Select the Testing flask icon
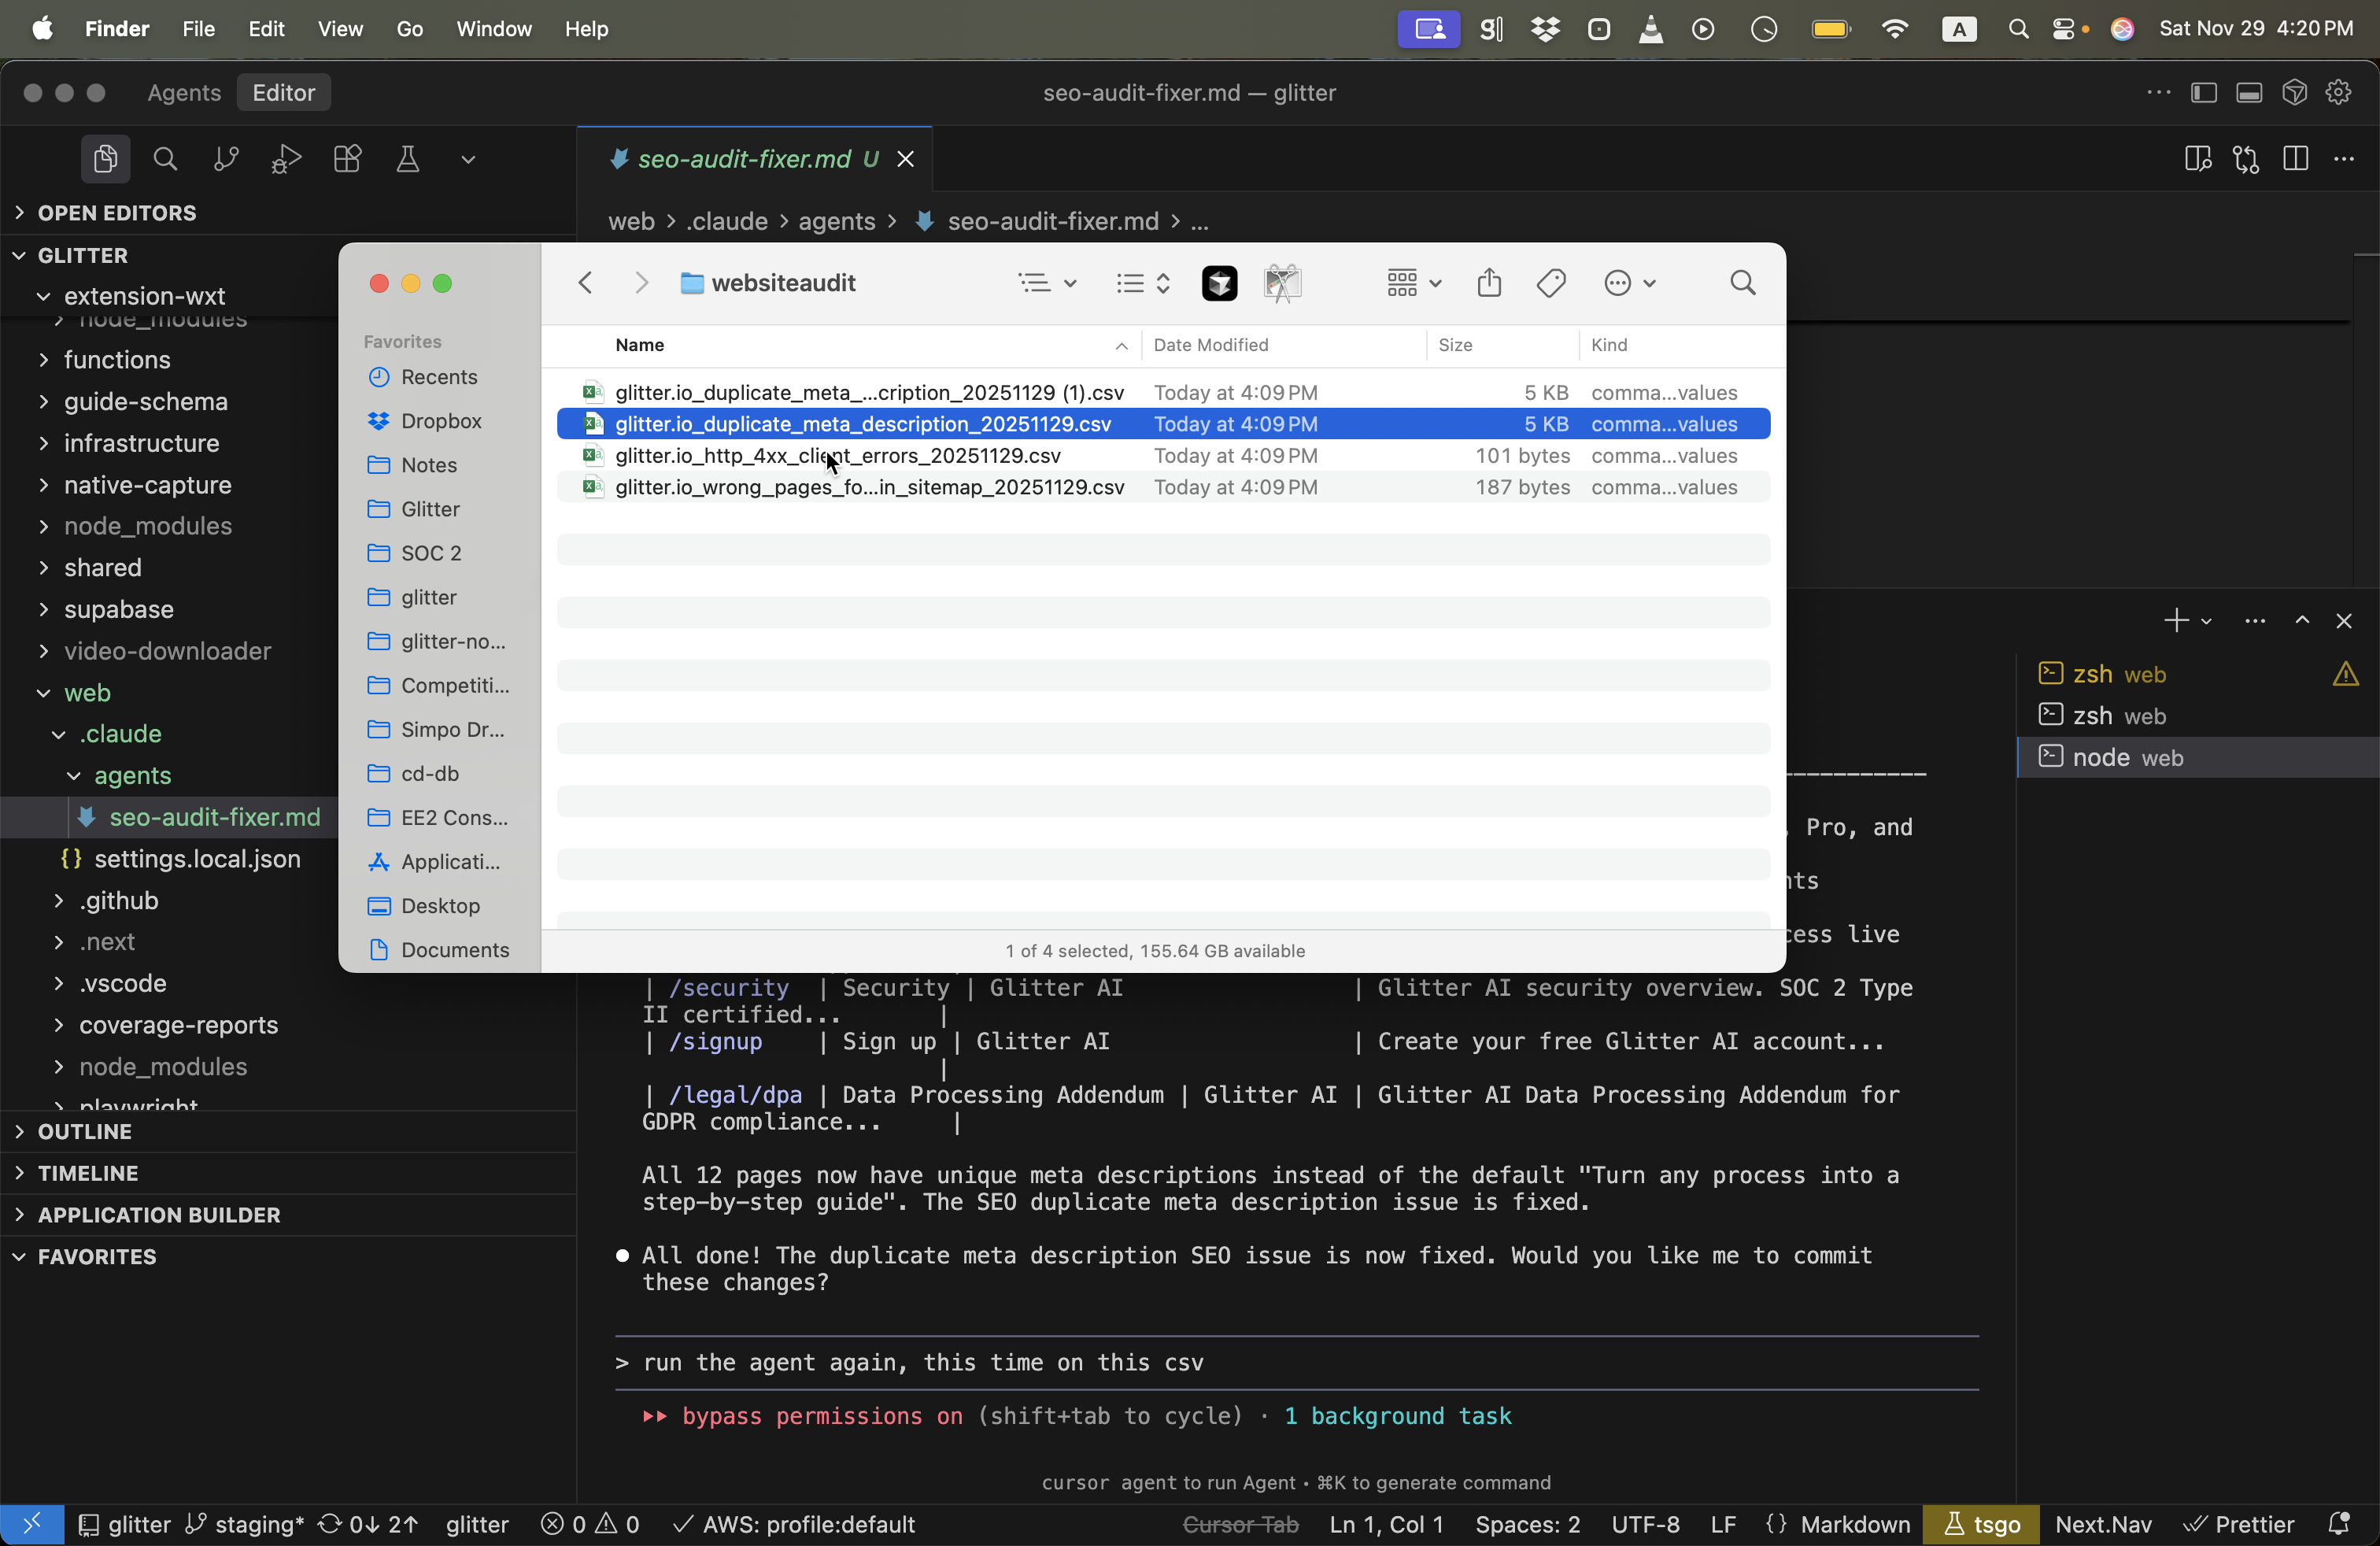Screen dimensions: 2380x1546 pos(407,159)
